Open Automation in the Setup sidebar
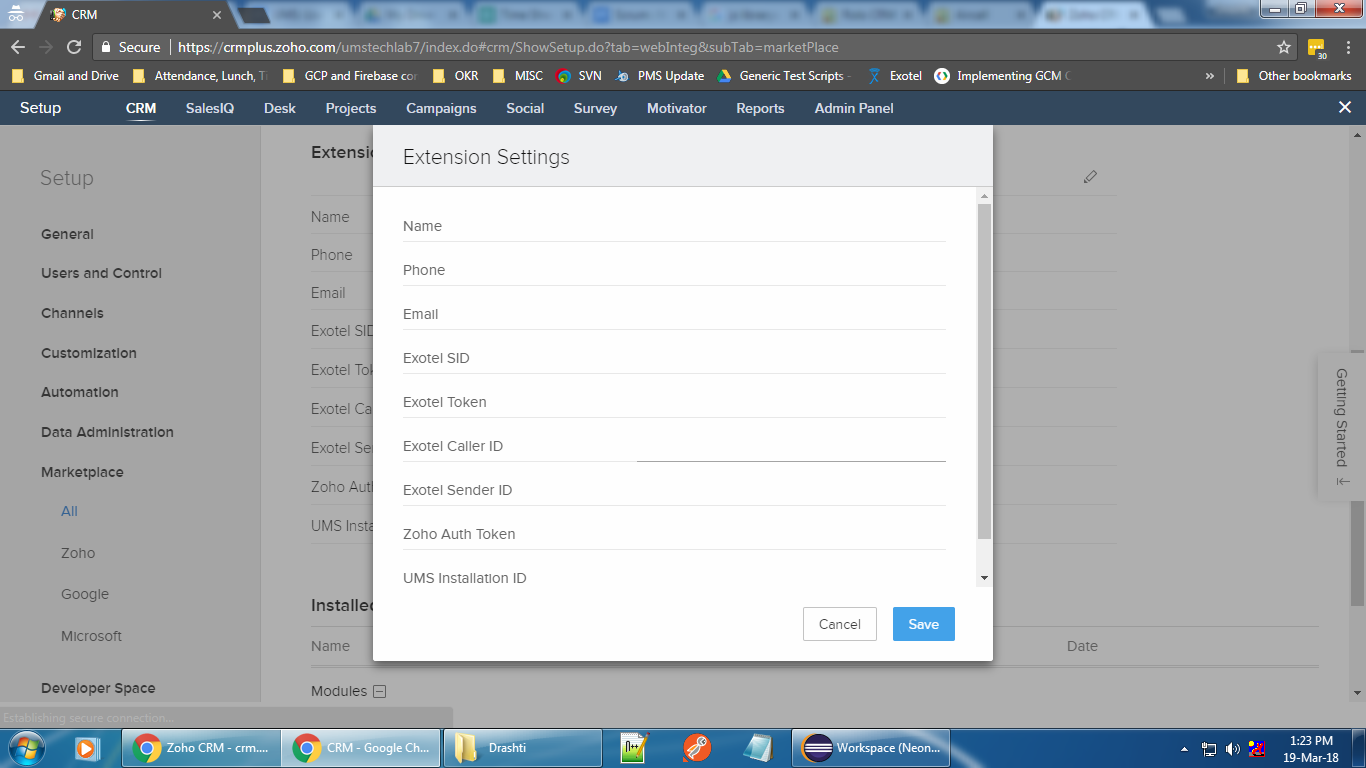 (80, 392)
